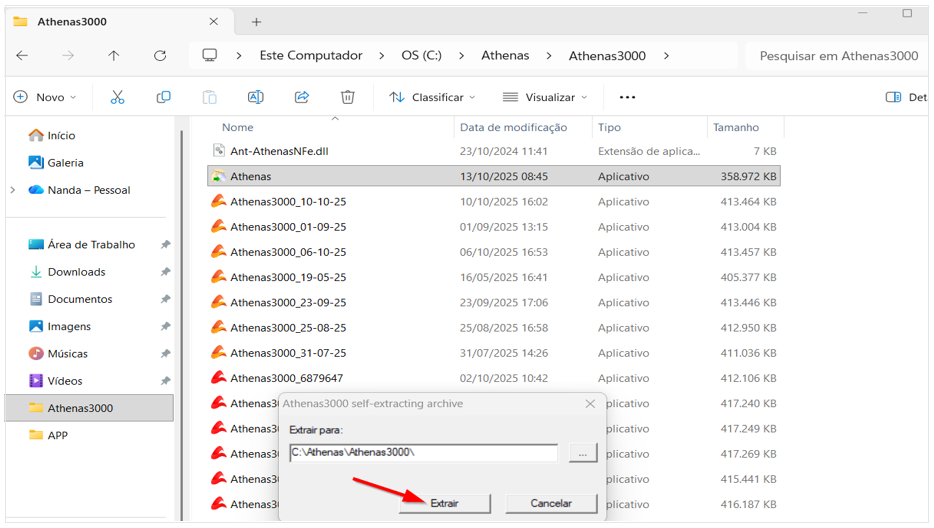The width and height of the screenshot is (934, 528).
Task: Open a new tab with plus button
Action: point(256,21)
